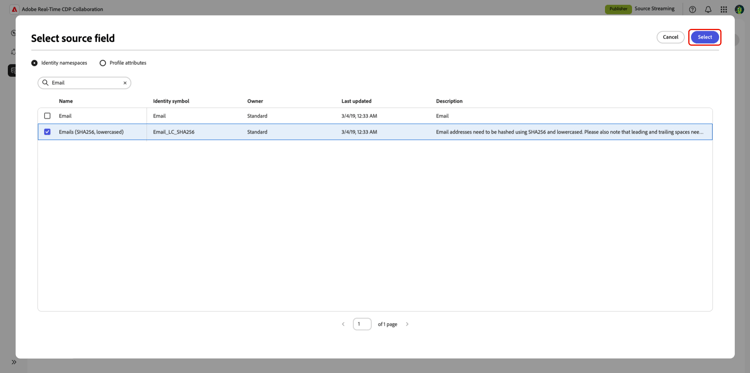
Task: Sort by the Owner column header
Action: [x=255, y=101]
